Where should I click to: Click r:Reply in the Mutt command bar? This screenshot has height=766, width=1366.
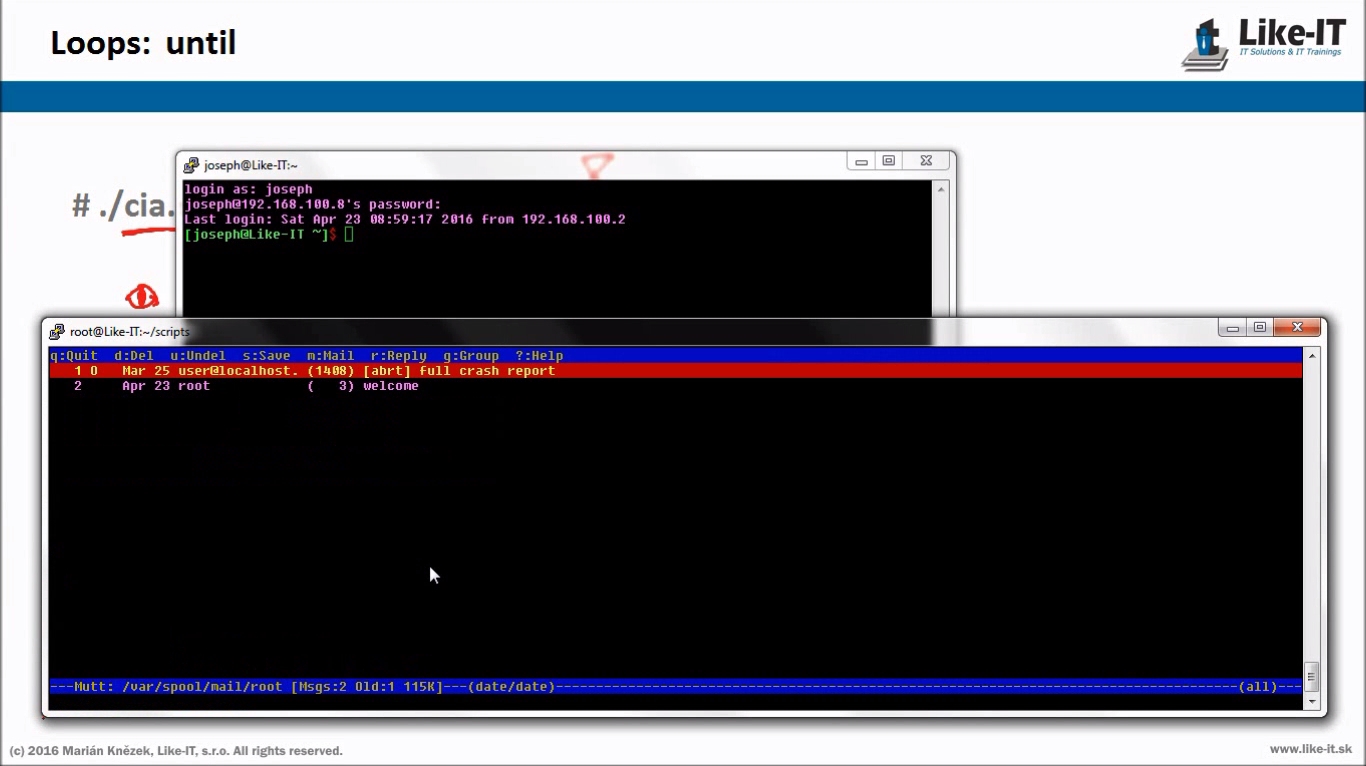click(x=398, y=356)
